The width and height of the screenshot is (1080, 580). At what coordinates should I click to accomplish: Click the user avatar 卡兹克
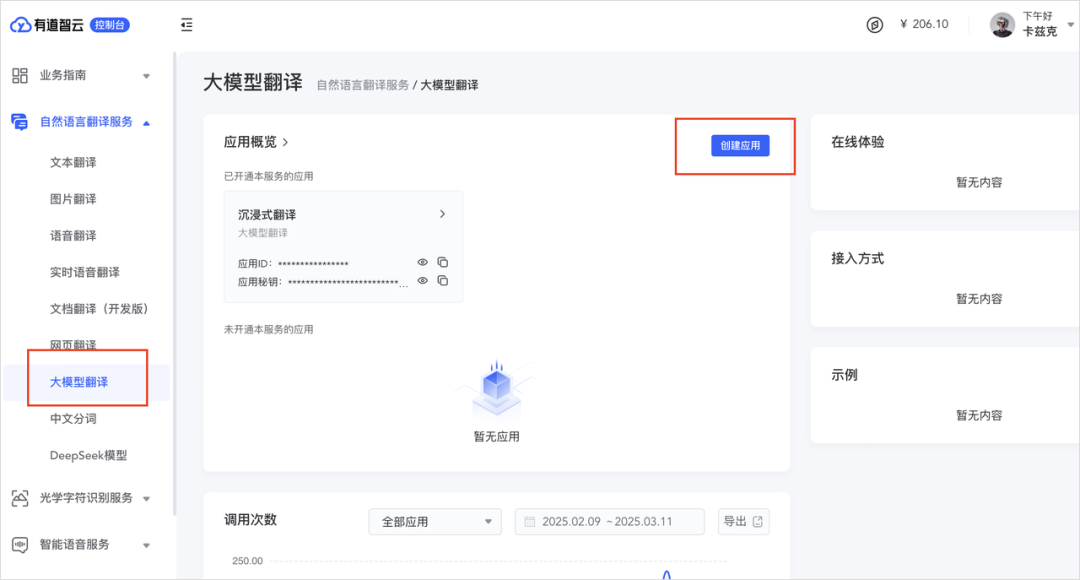click(x=1002, y=25)
